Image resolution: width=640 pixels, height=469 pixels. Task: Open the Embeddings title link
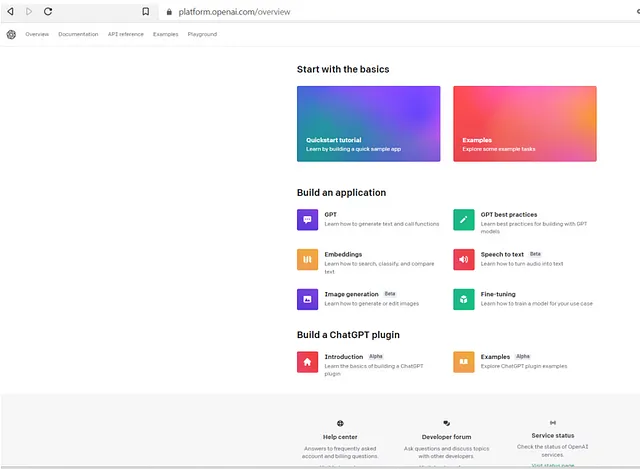tap(343, 254)
